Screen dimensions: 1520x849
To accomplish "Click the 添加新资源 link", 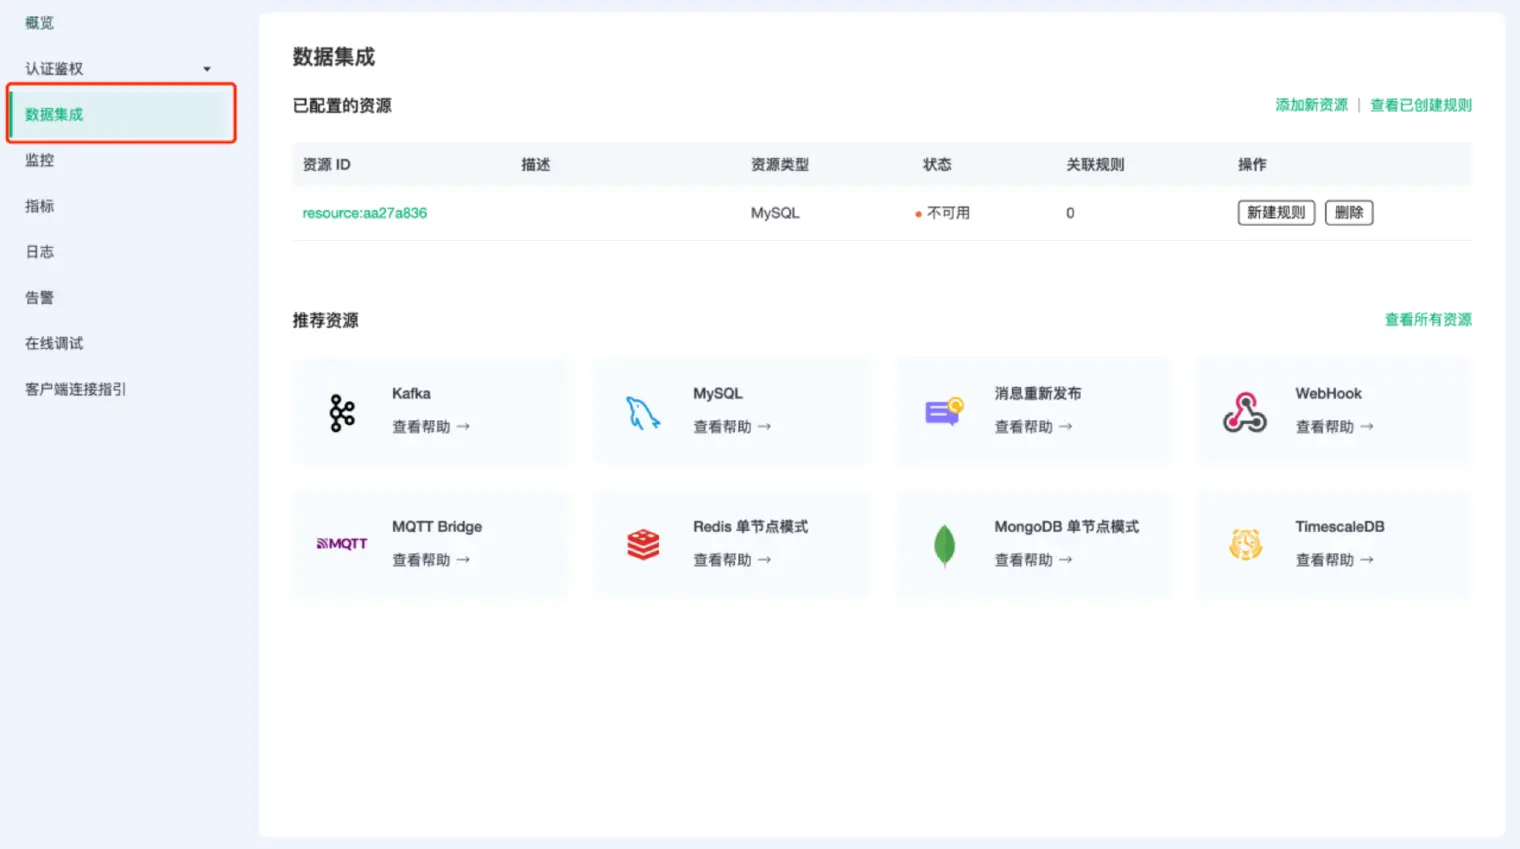I will (x=1311, y=105).
